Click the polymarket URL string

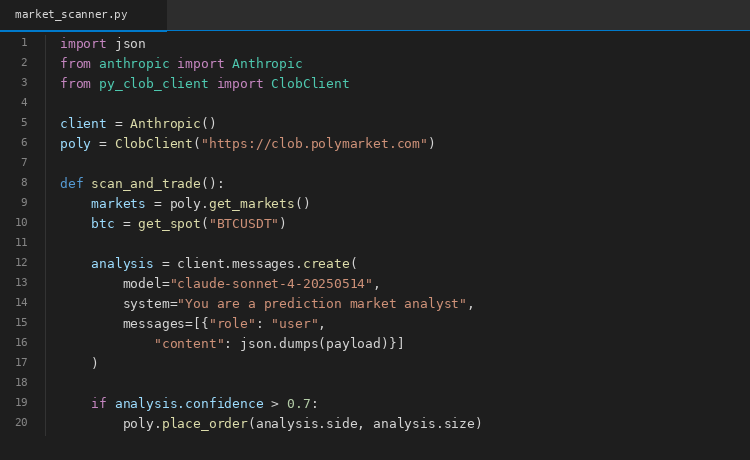point(314,143)
